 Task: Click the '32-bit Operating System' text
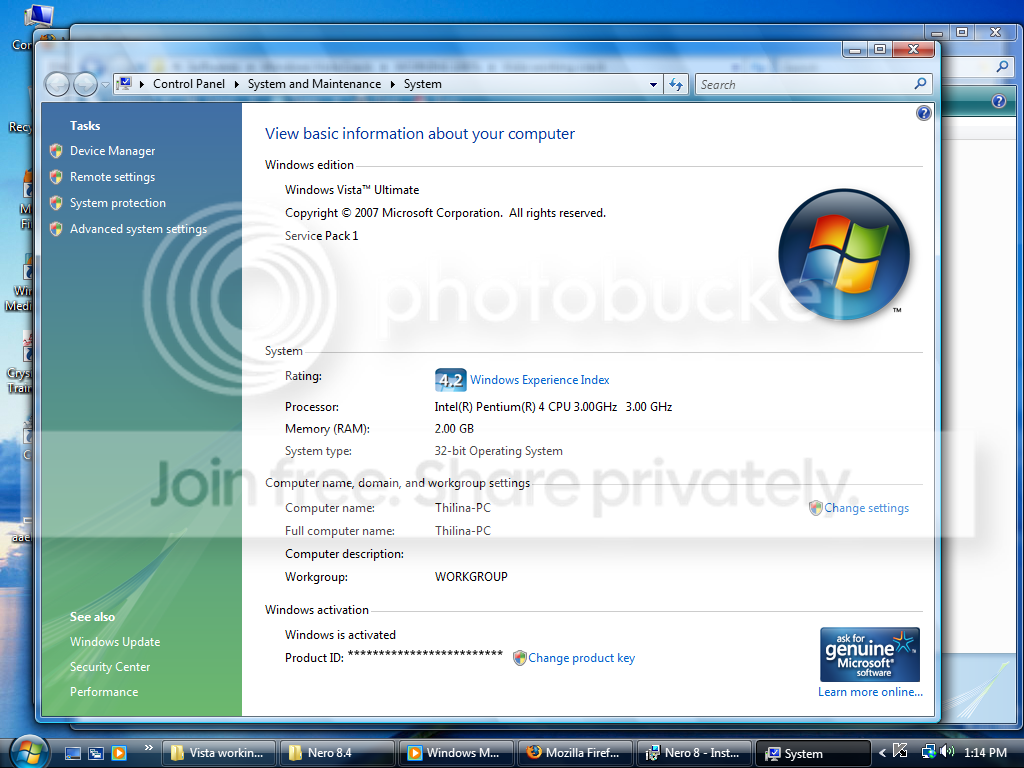[x=498, y=451]
